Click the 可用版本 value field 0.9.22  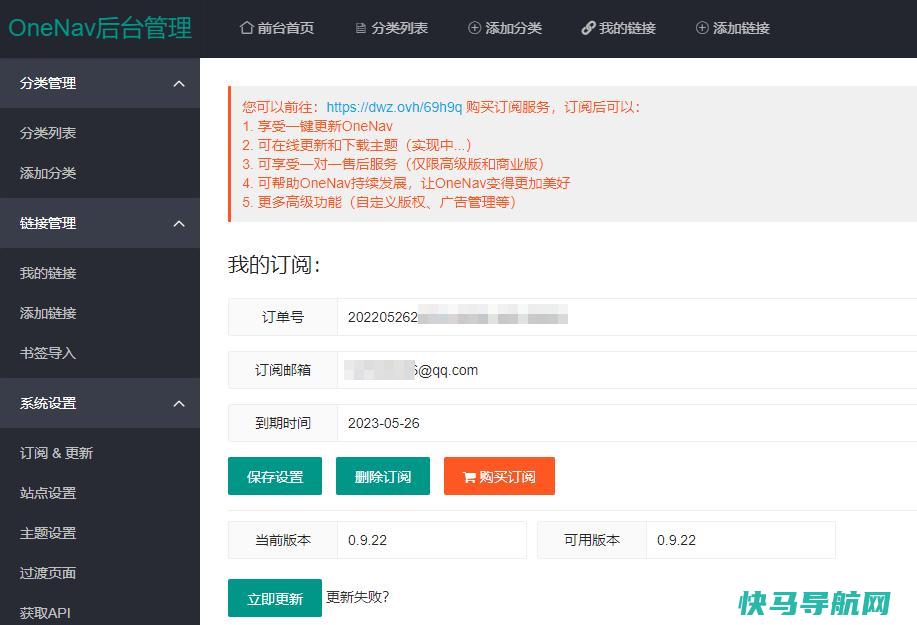pyautogui.click(x=741, y=540)
